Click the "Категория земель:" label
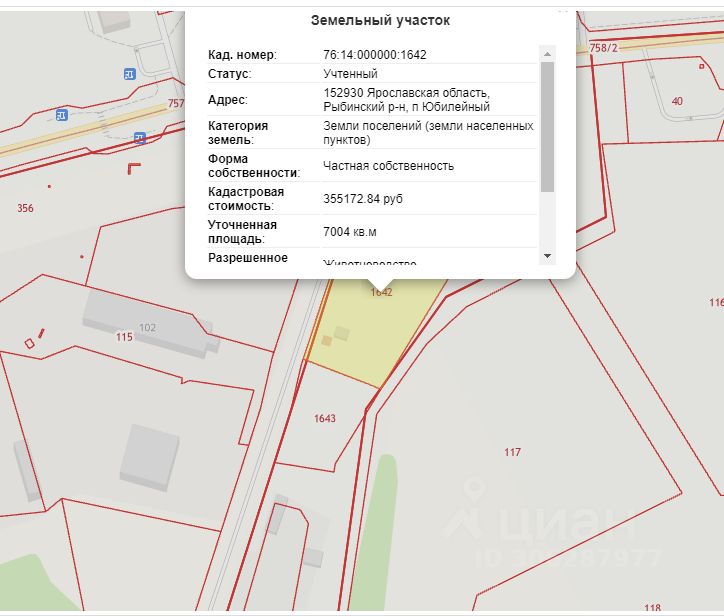The image size is (724, 616). pos(238,133)
